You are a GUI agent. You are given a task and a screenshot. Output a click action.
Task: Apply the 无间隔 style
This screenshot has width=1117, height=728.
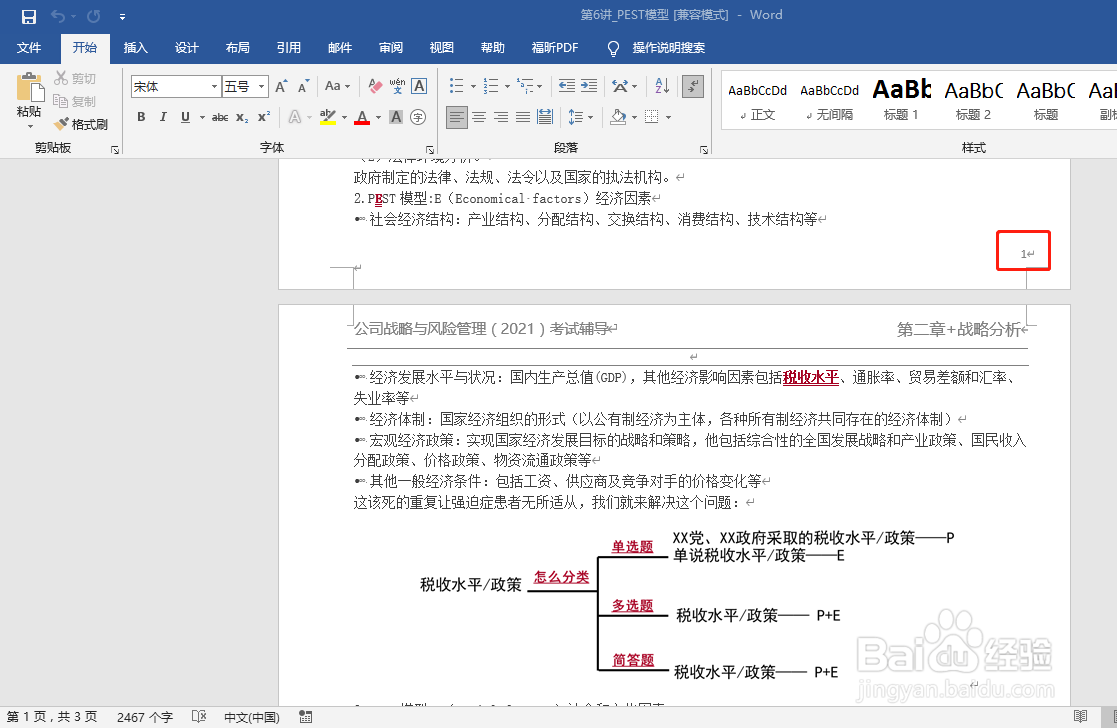tap(829, 100)
